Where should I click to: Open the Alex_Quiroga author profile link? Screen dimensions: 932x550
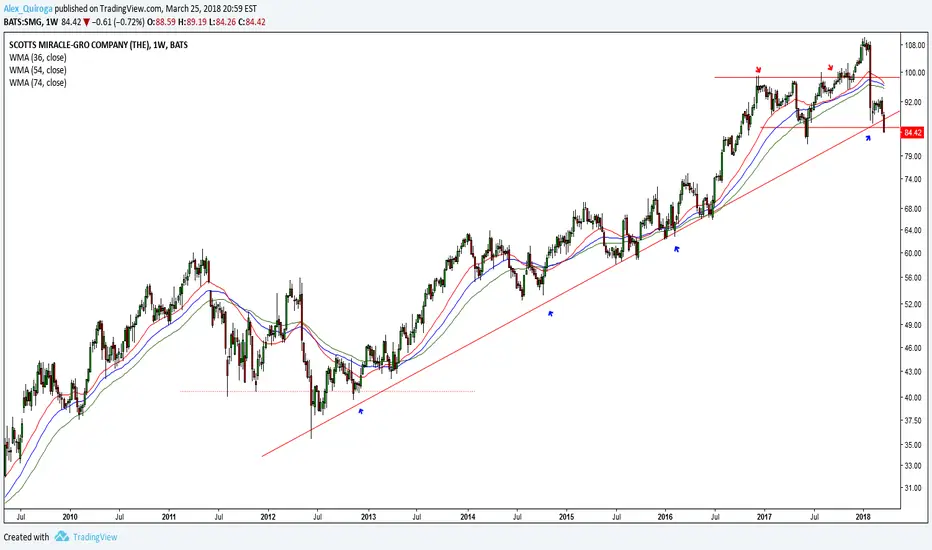coord(28,10)
